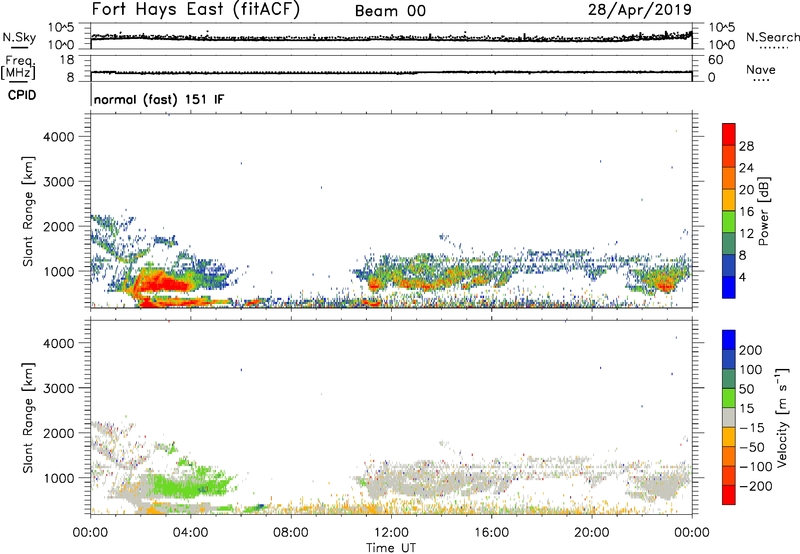
Task: Click the "20" tick on Power color bar
Action: click(x=746, y=190)
